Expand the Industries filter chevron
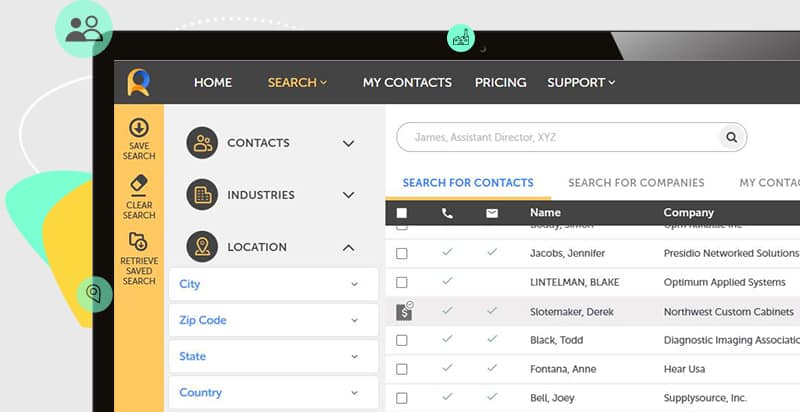Image resolution: width=800 pixels, height=412 pixels. [348, 195]
